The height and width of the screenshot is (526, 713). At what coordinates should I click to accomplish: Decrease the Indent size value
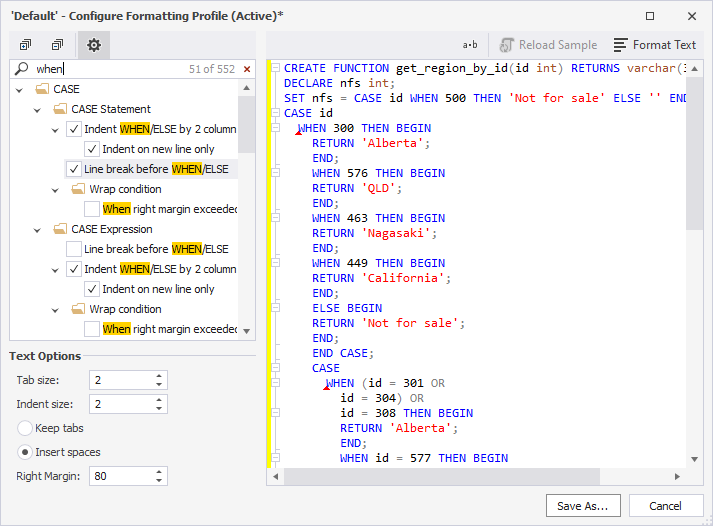159,409
